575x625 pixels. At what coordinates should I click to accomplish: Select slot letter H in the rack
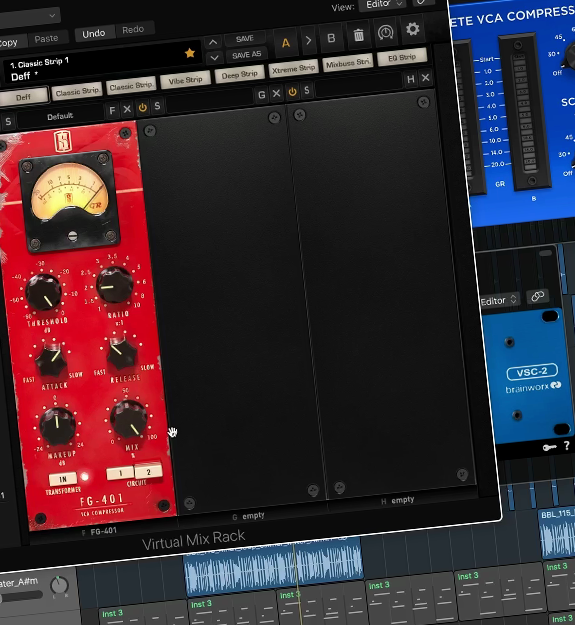click(411, 79)
